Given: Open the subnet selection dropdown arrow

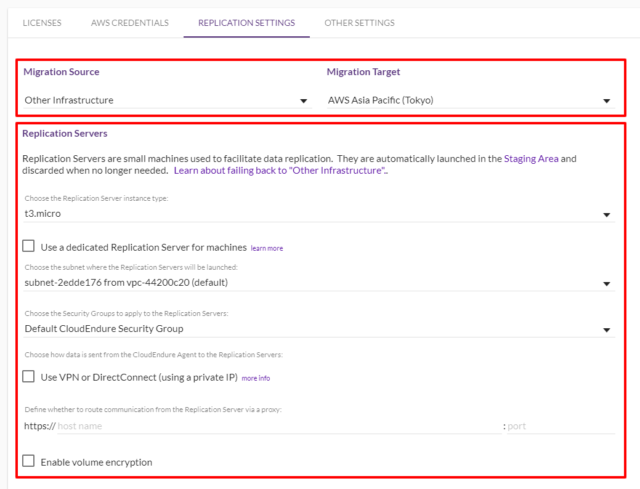Looking at the screenshot, I should [607, 284].
